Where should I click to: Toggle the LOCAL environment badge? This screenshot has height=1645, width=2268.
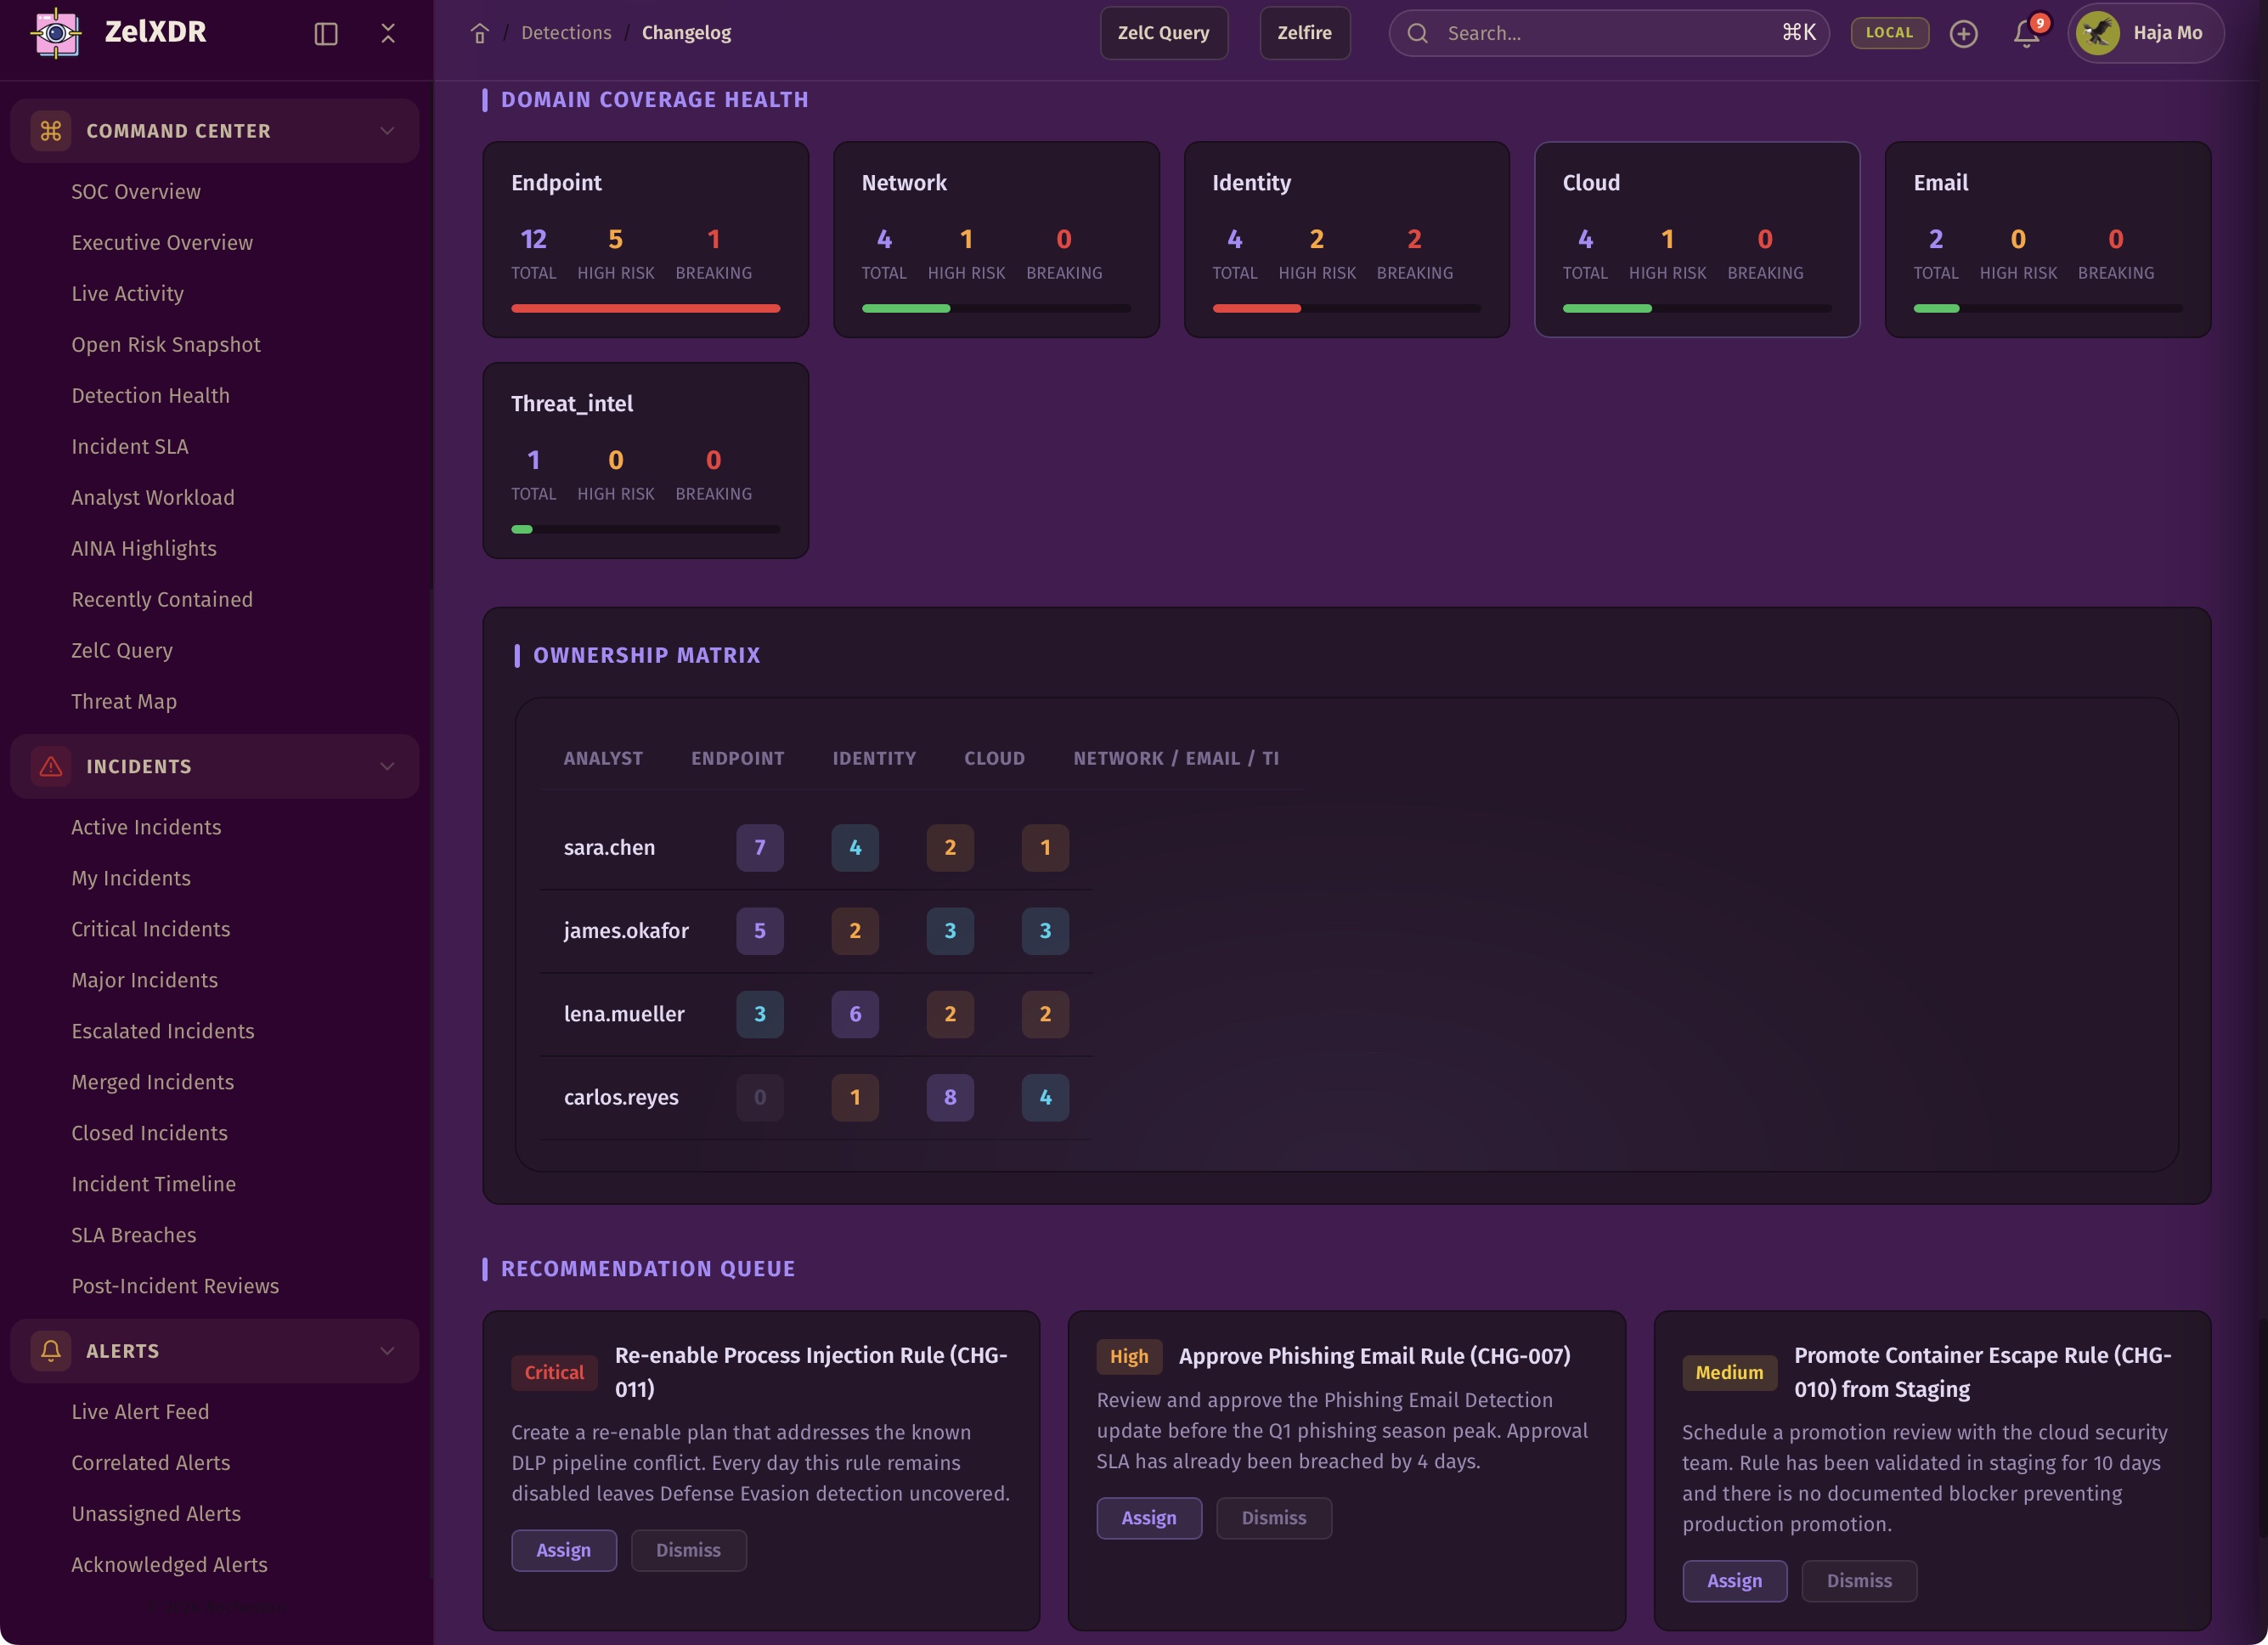click(1889, 33)
